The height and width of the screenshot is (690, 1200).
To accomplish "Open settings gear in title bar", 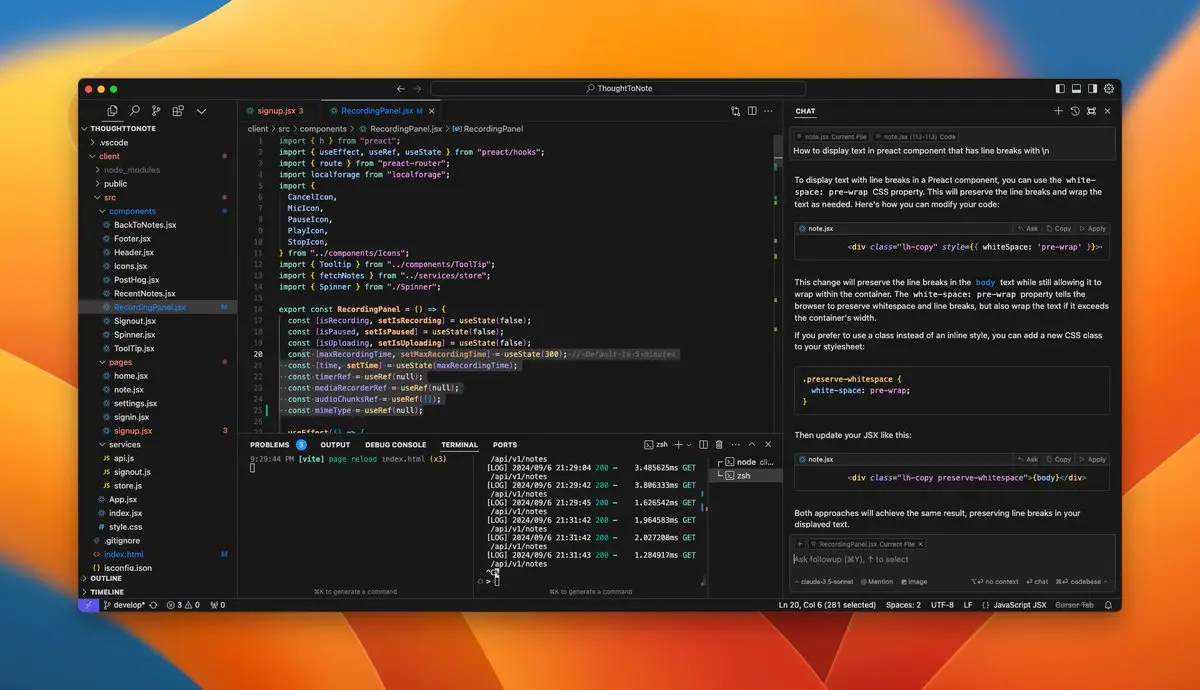I will [x=1108, y=88].
